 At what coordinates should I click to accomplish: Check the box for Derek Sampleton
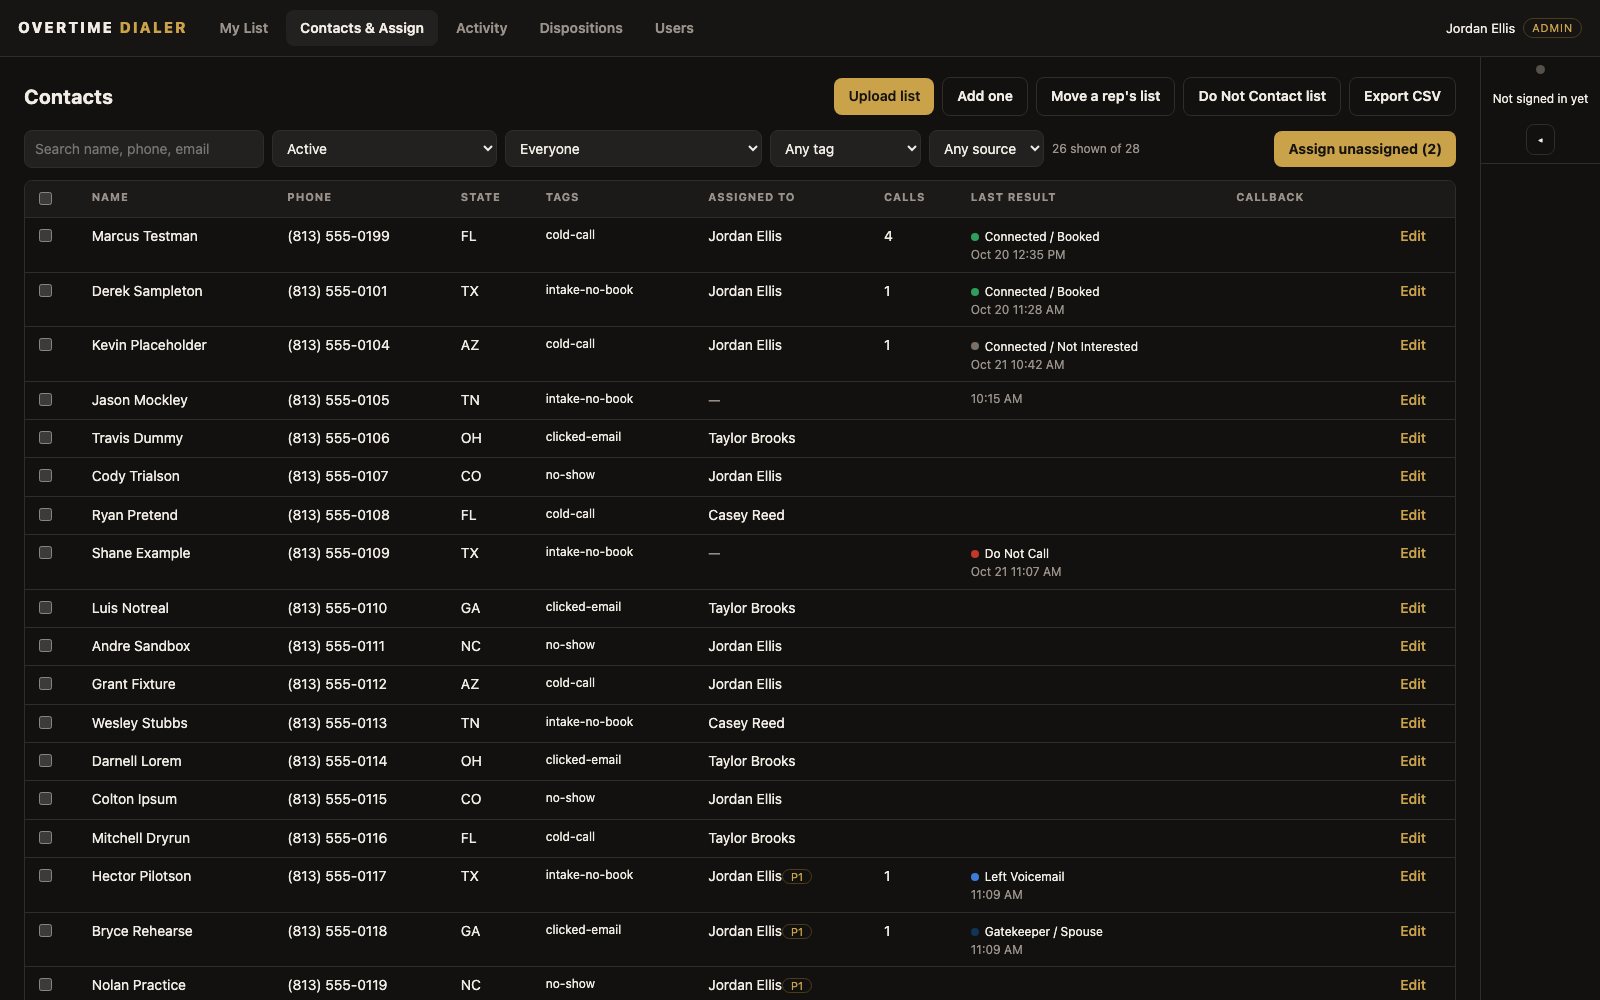point(45,290)
